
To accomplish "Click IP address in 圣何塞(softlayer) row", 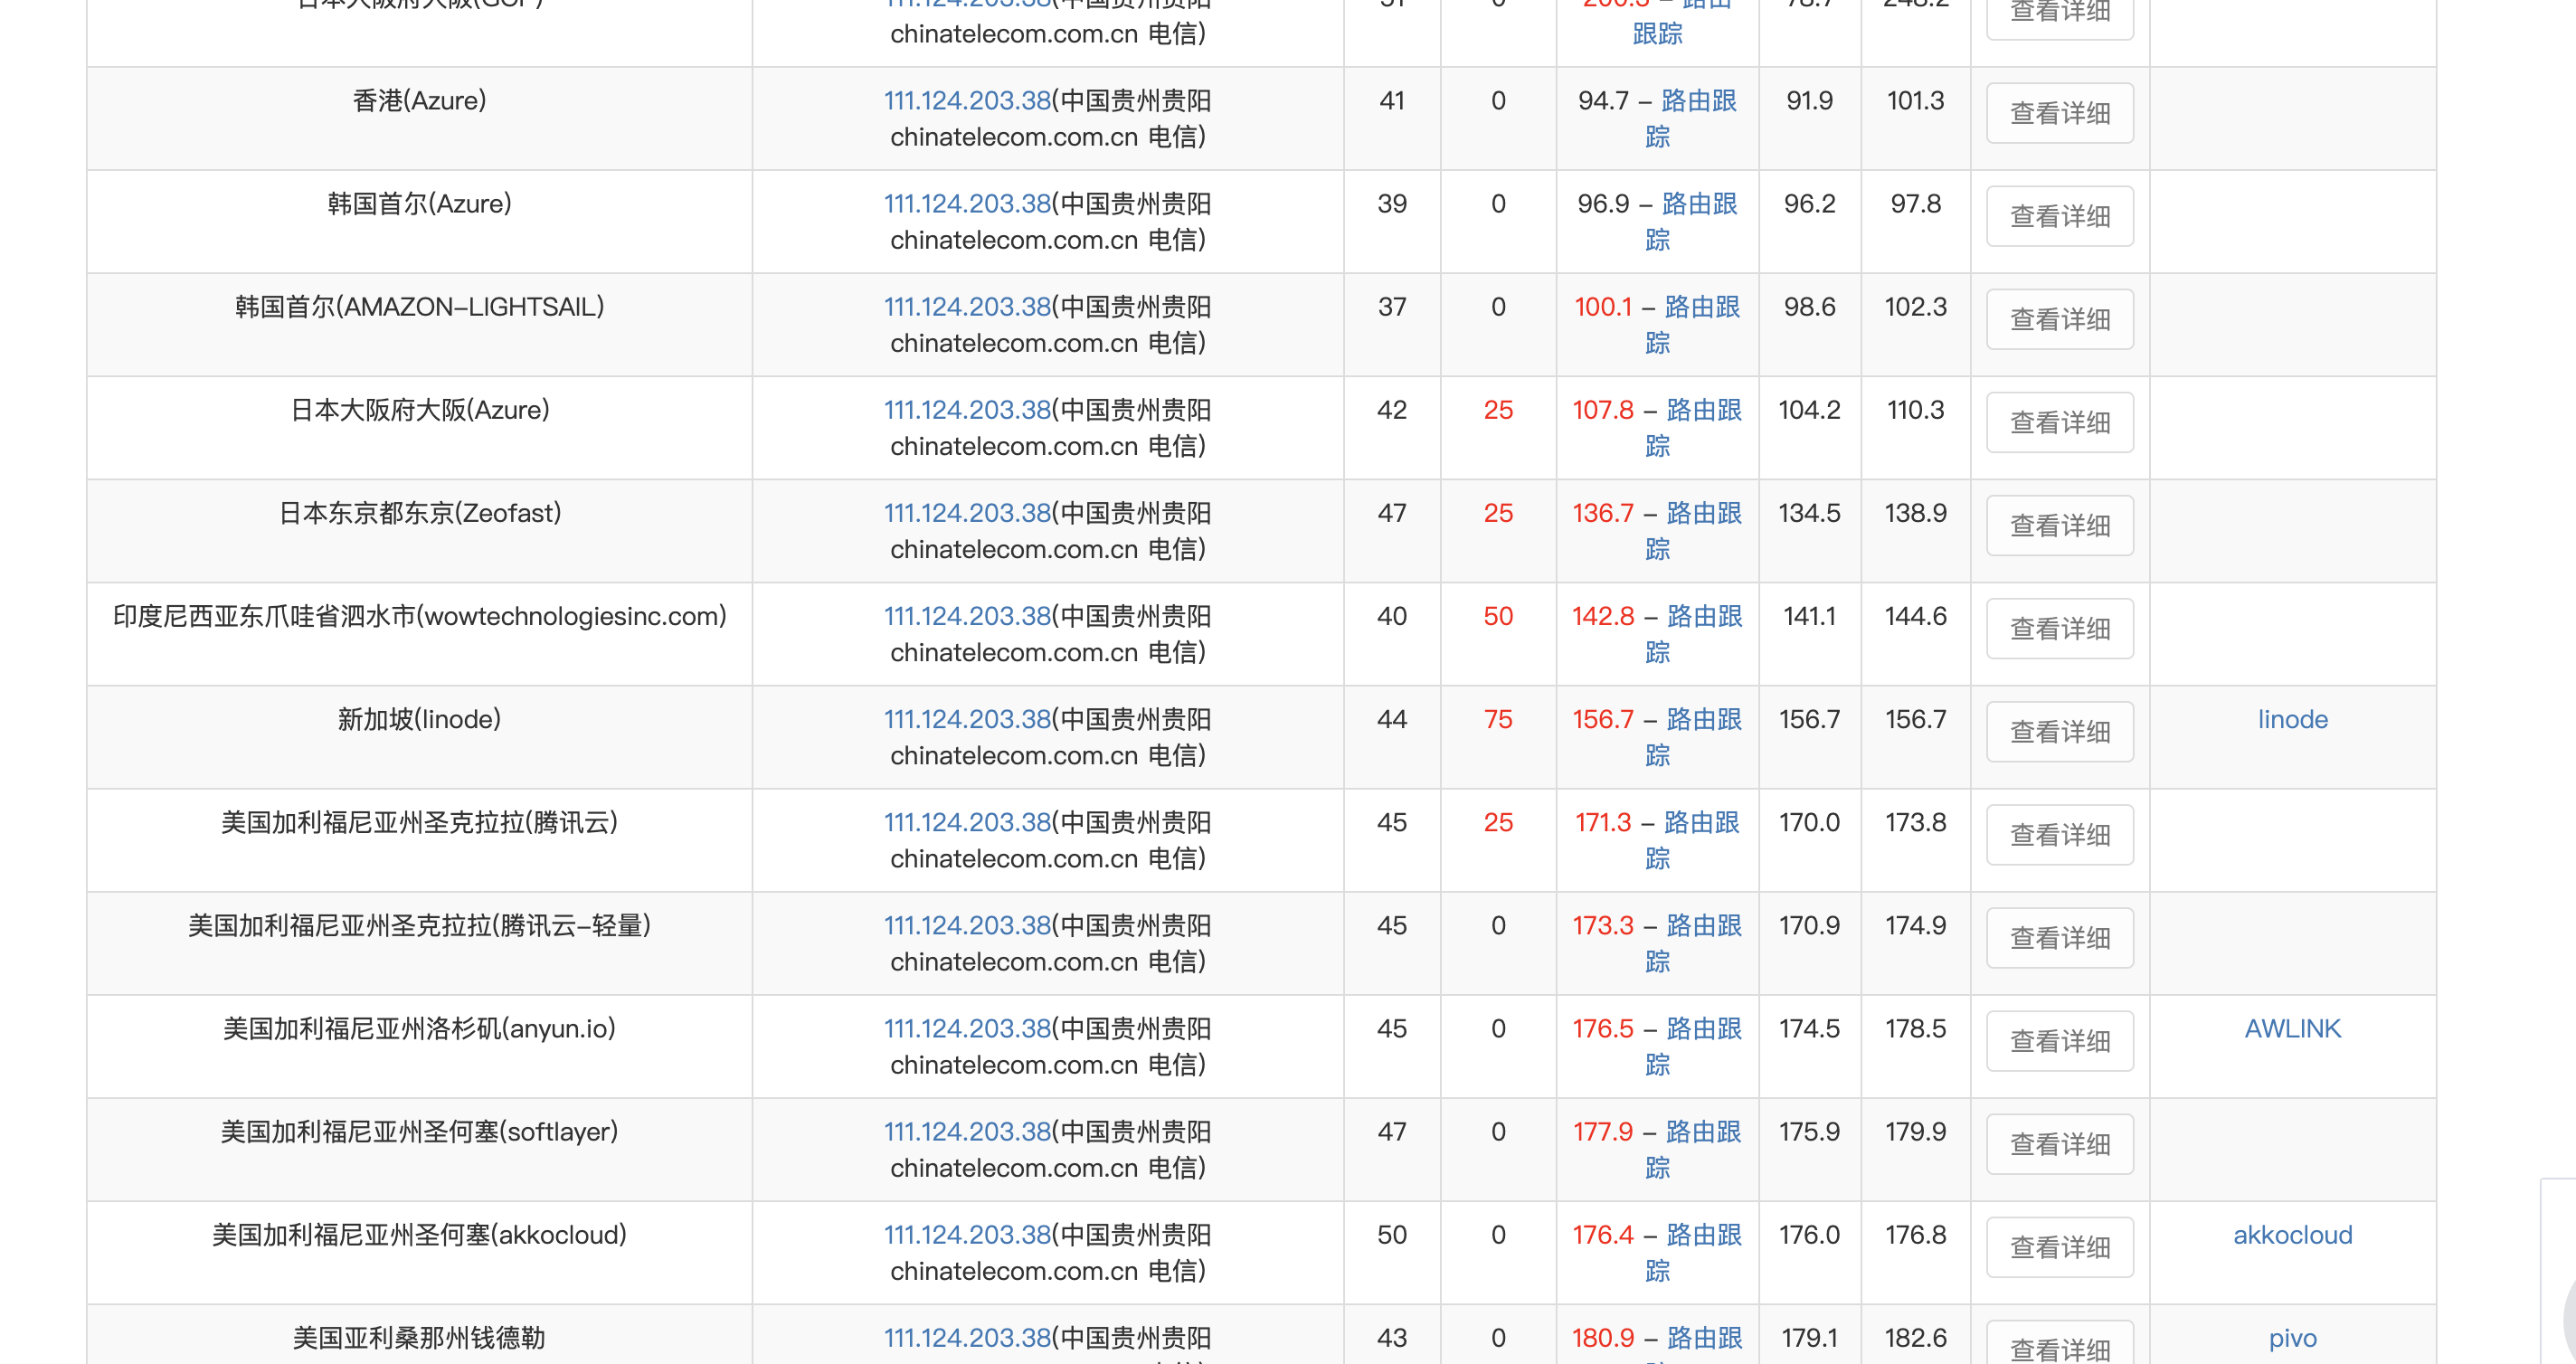I will (x=966, y=1131).
